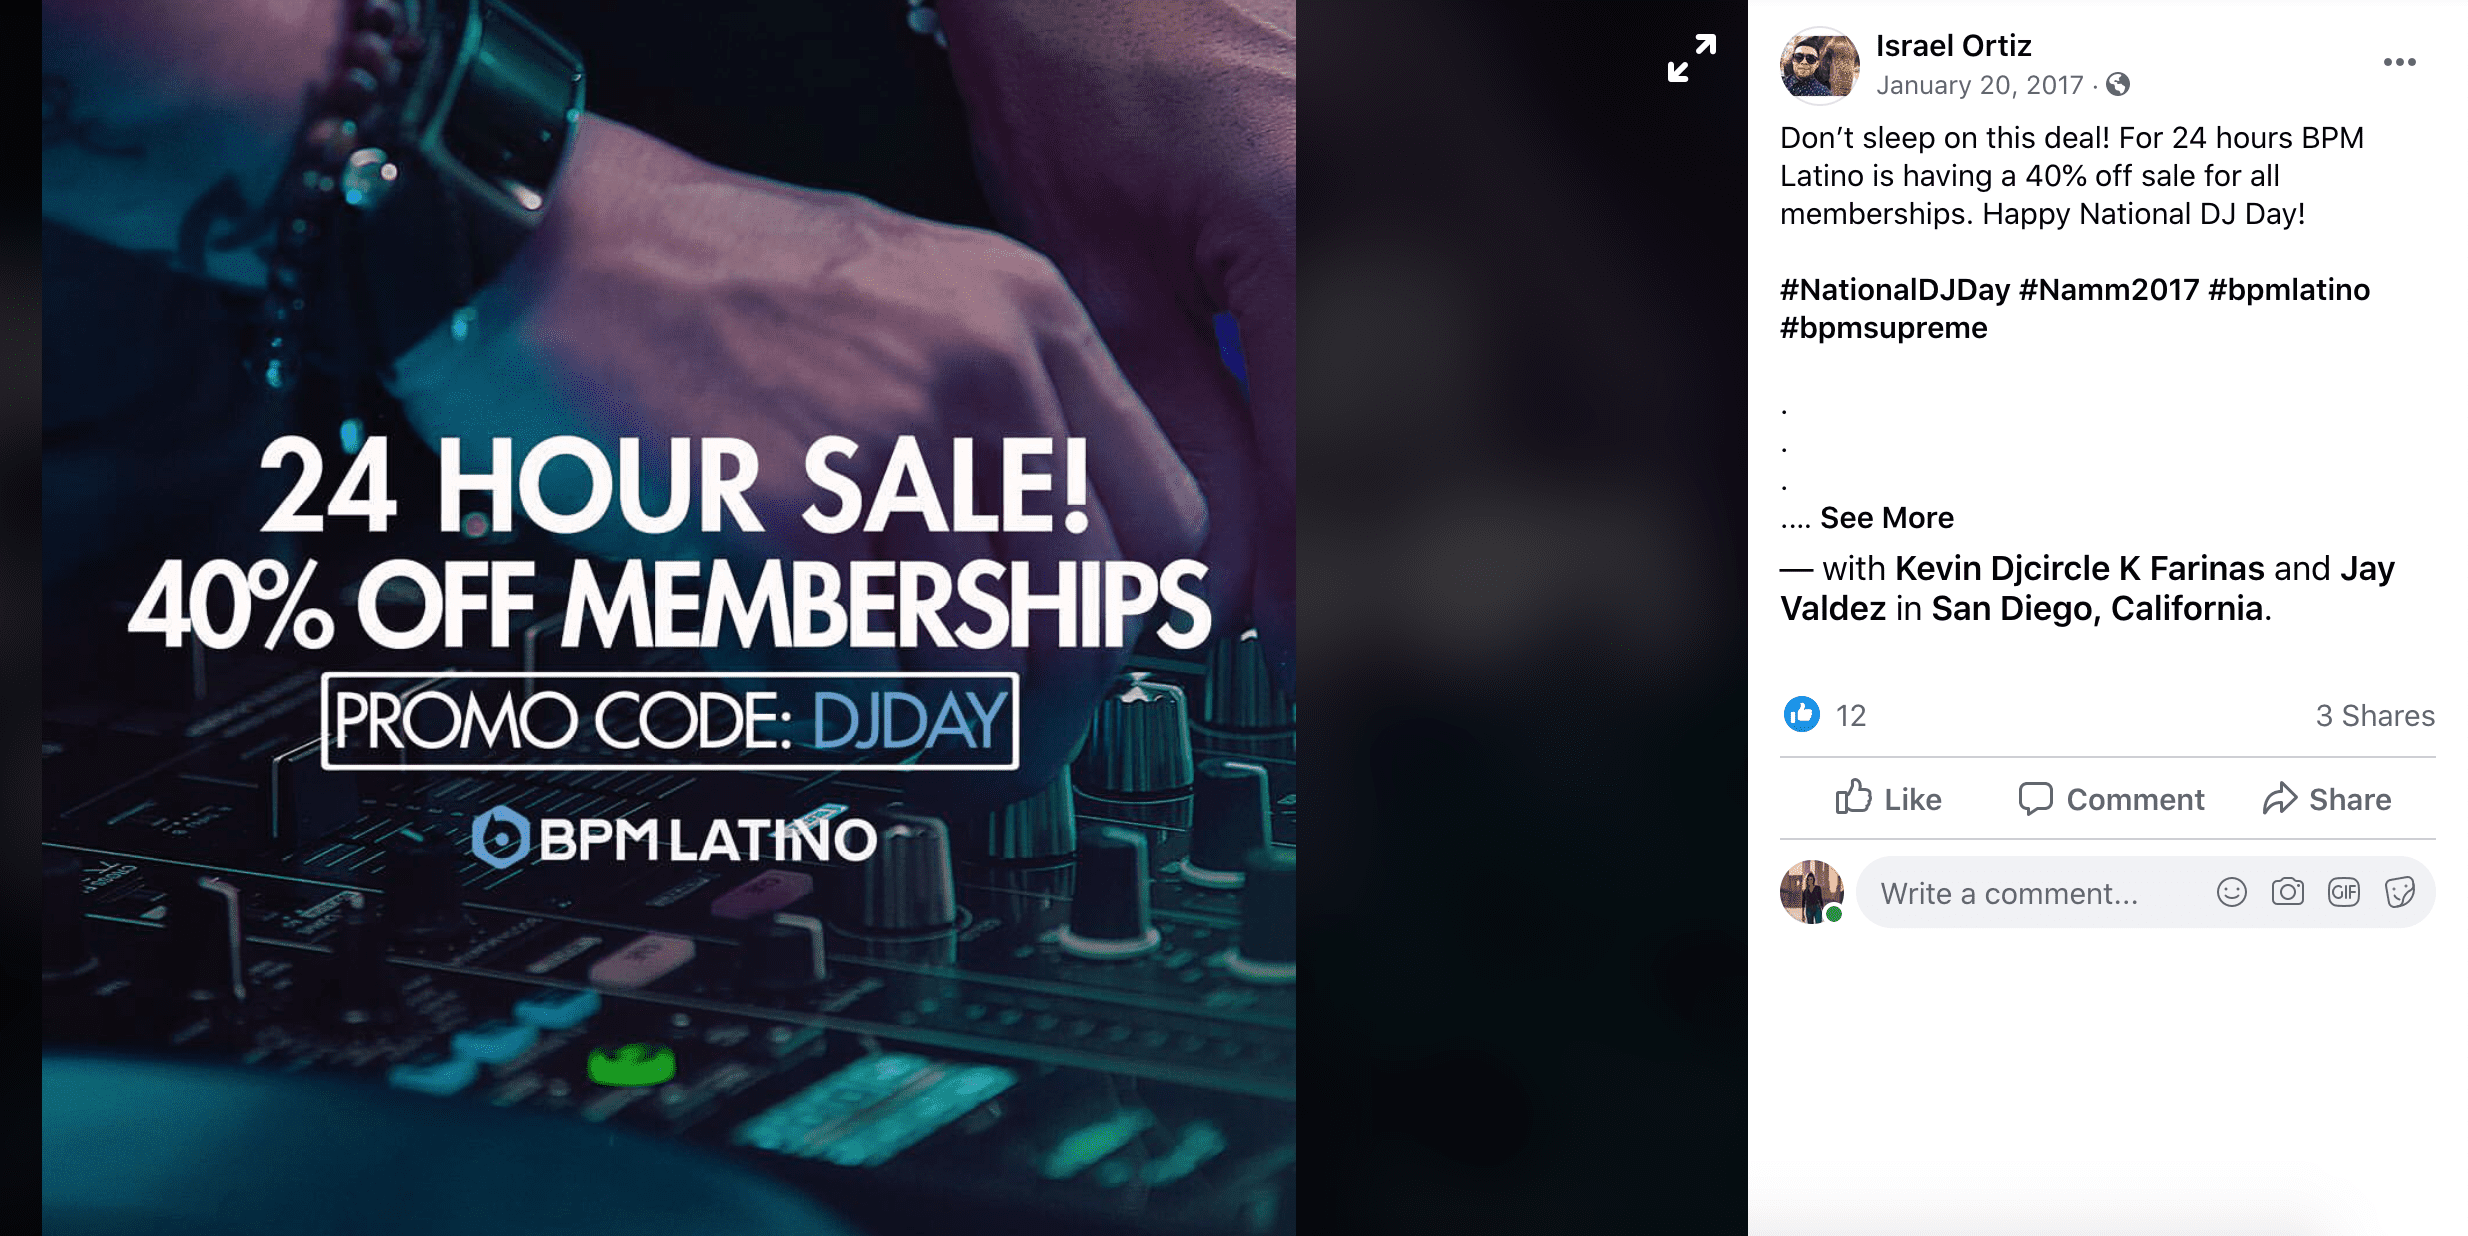2468x1236 pixels.
Task: Share this post
Action: click(x=2327, y=798)
